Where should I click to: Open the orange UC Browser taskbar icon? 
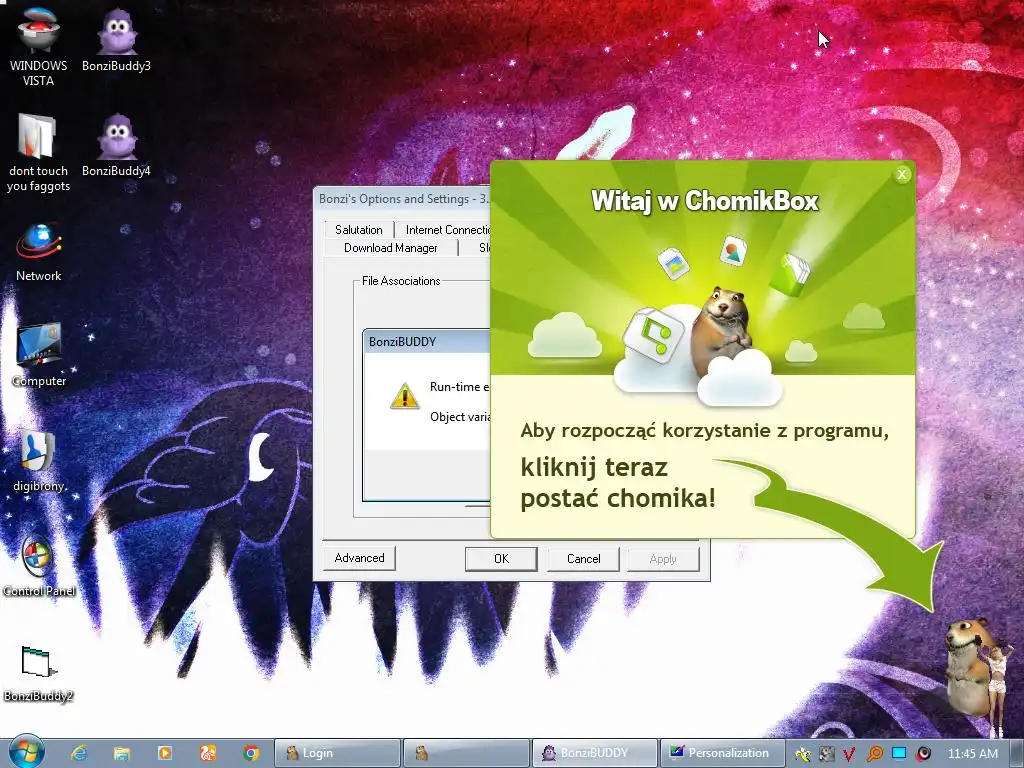click(208, 753)
